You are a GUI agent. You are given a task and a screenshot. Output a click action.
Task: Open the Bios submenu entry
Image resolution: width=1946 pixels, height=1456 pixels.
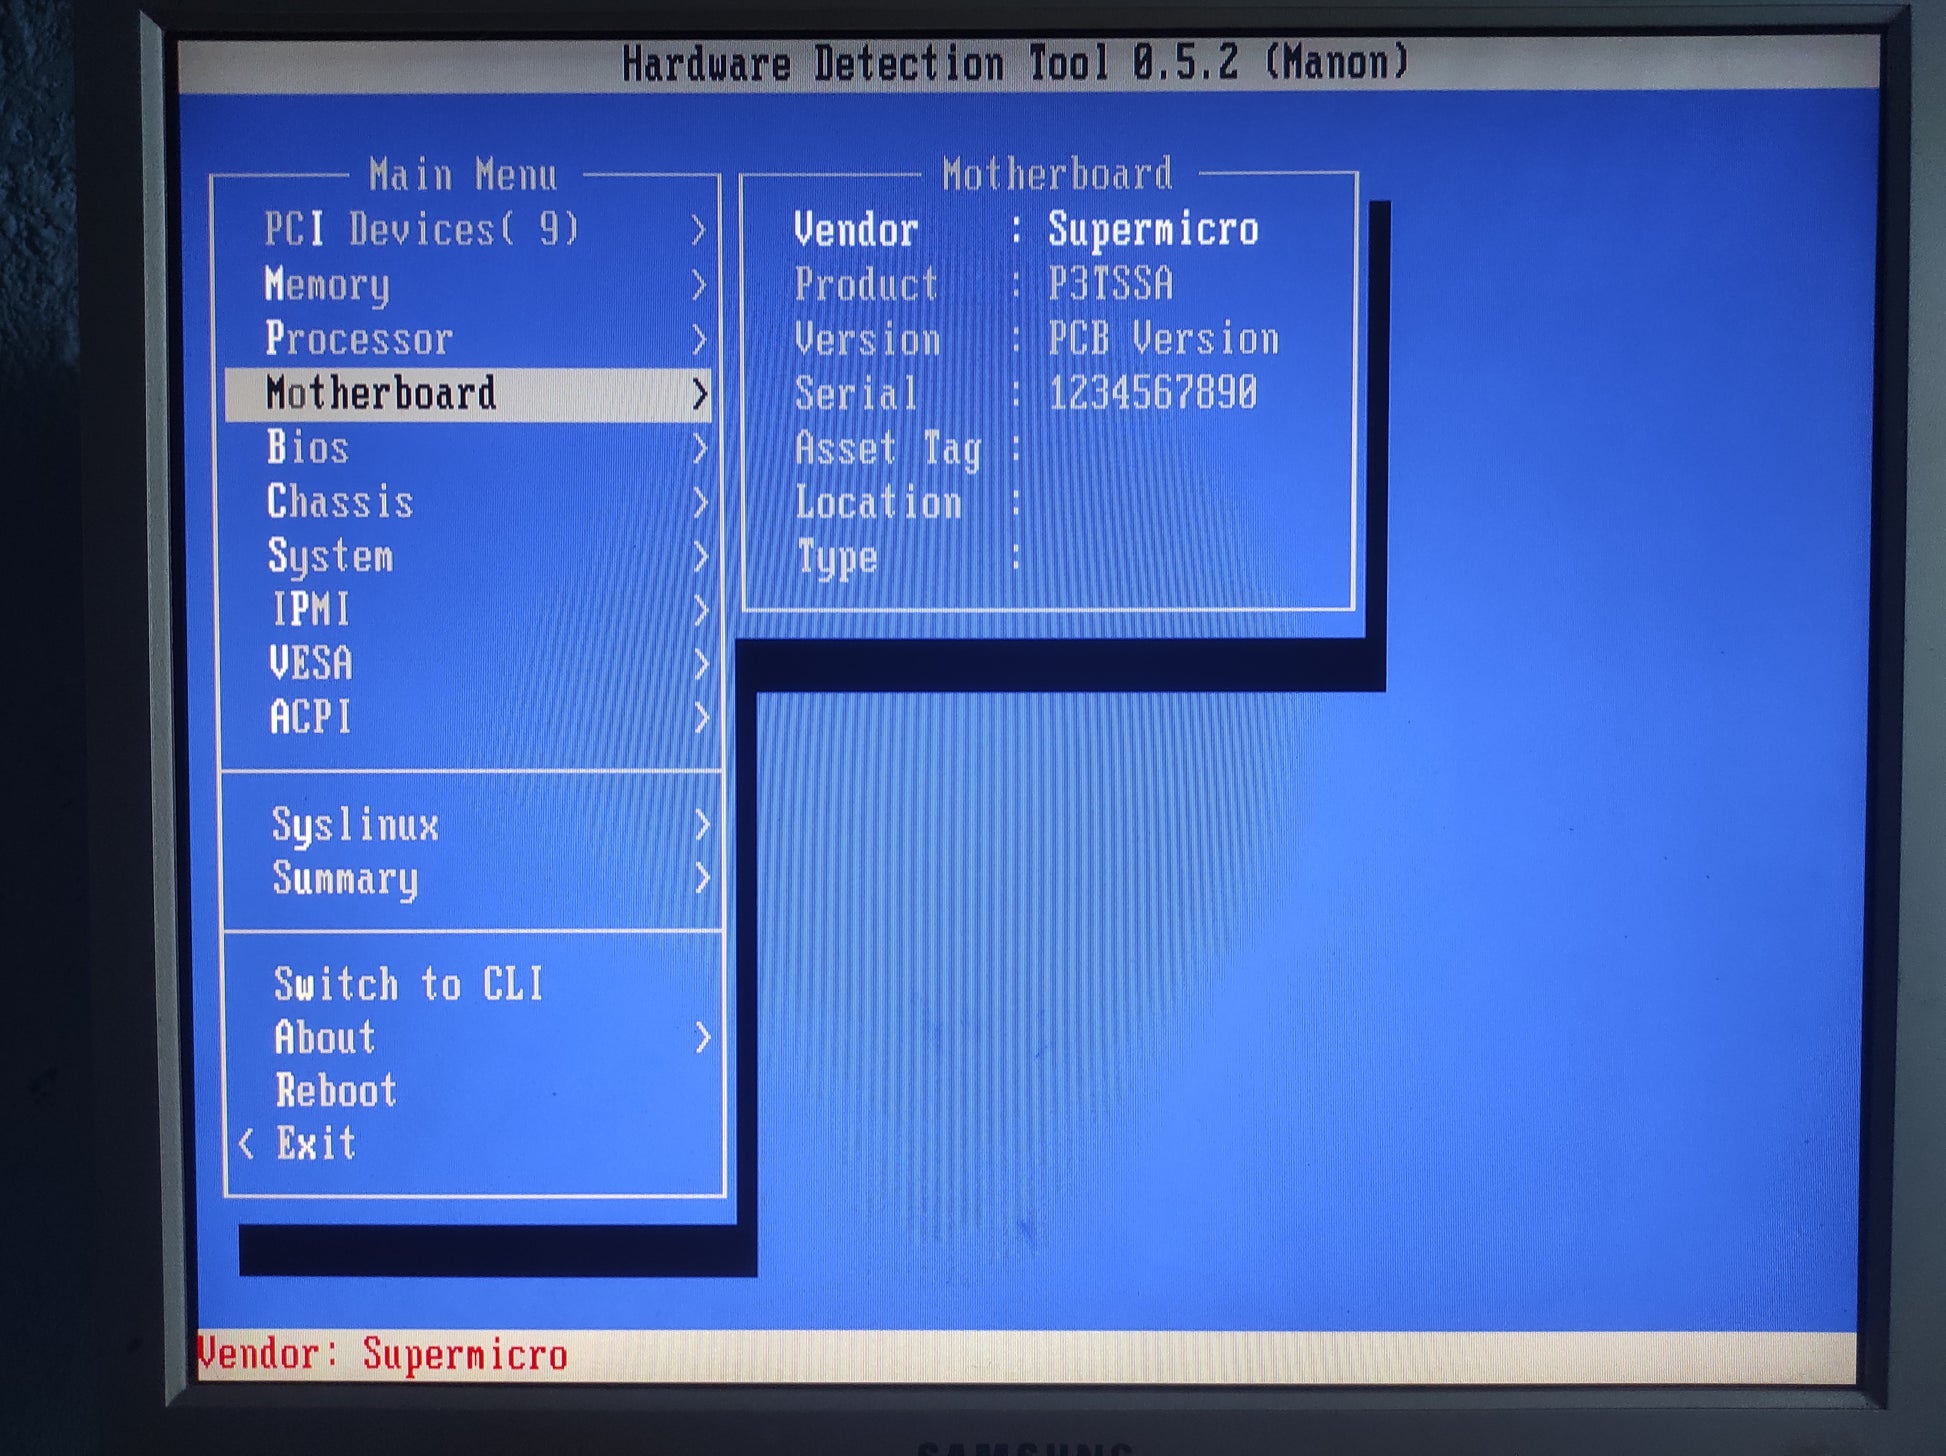tap(308, 448)
